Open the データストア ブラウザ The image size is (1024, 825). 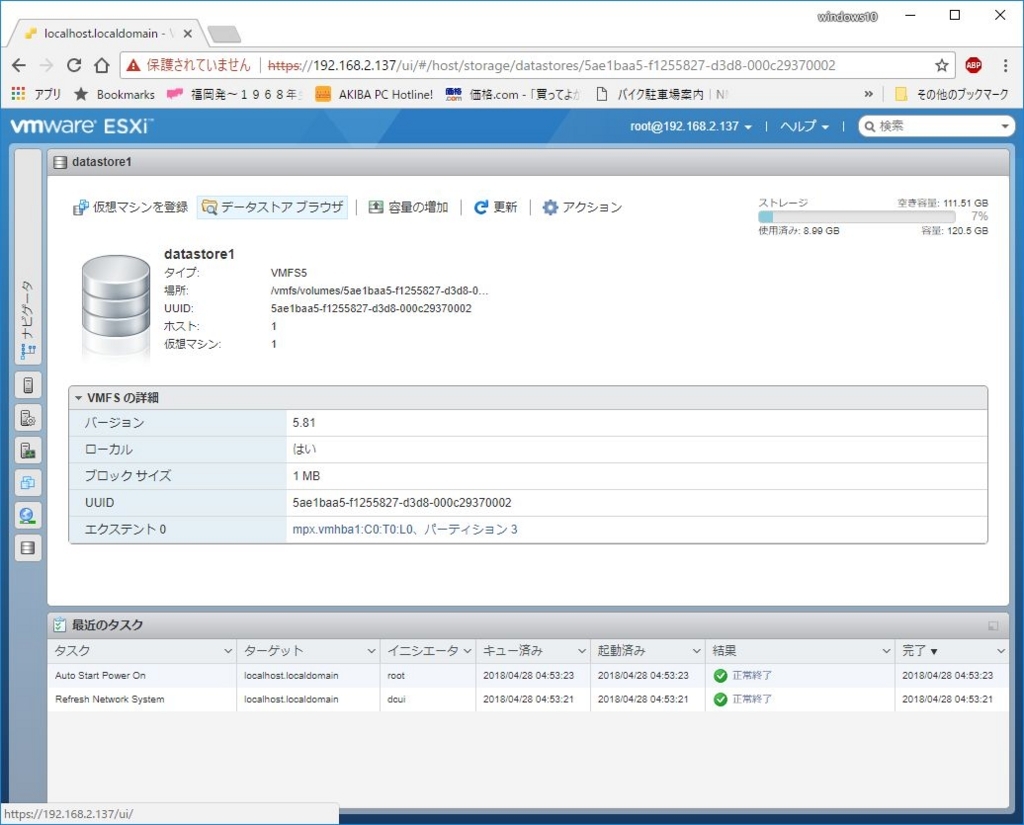272,207
